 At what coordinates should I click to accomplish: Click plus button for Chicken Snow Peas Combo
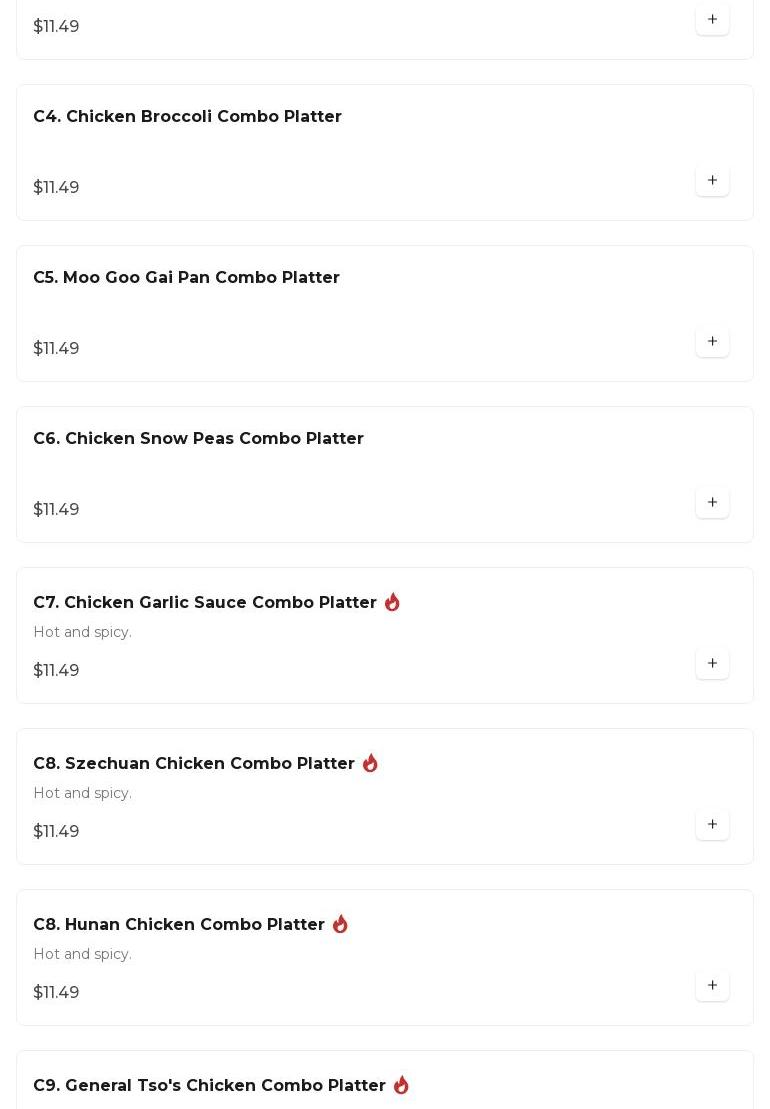point(712,503)
